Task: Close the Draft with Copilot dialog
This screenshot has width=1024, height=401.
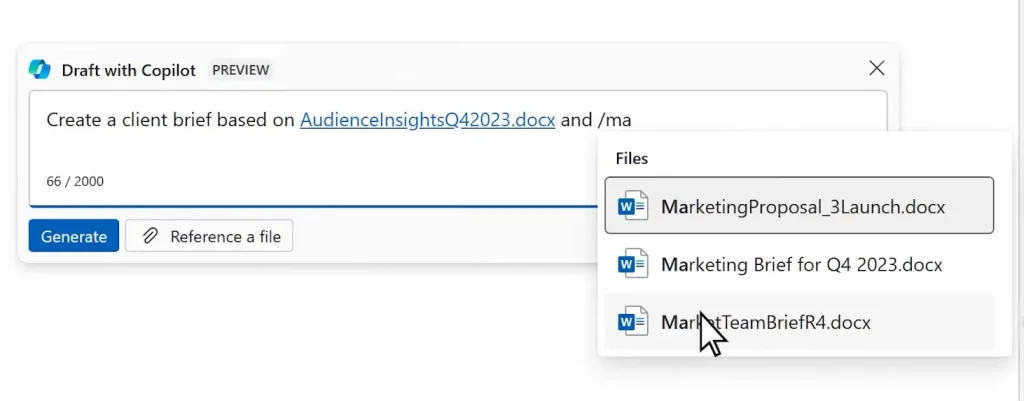Action: tap(876, 68)
